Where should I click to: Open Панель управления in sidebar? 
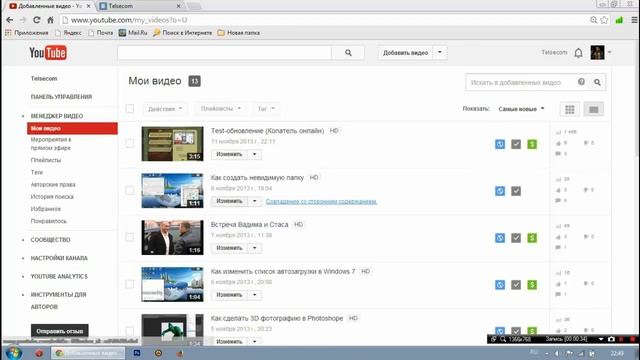(61, 97)
